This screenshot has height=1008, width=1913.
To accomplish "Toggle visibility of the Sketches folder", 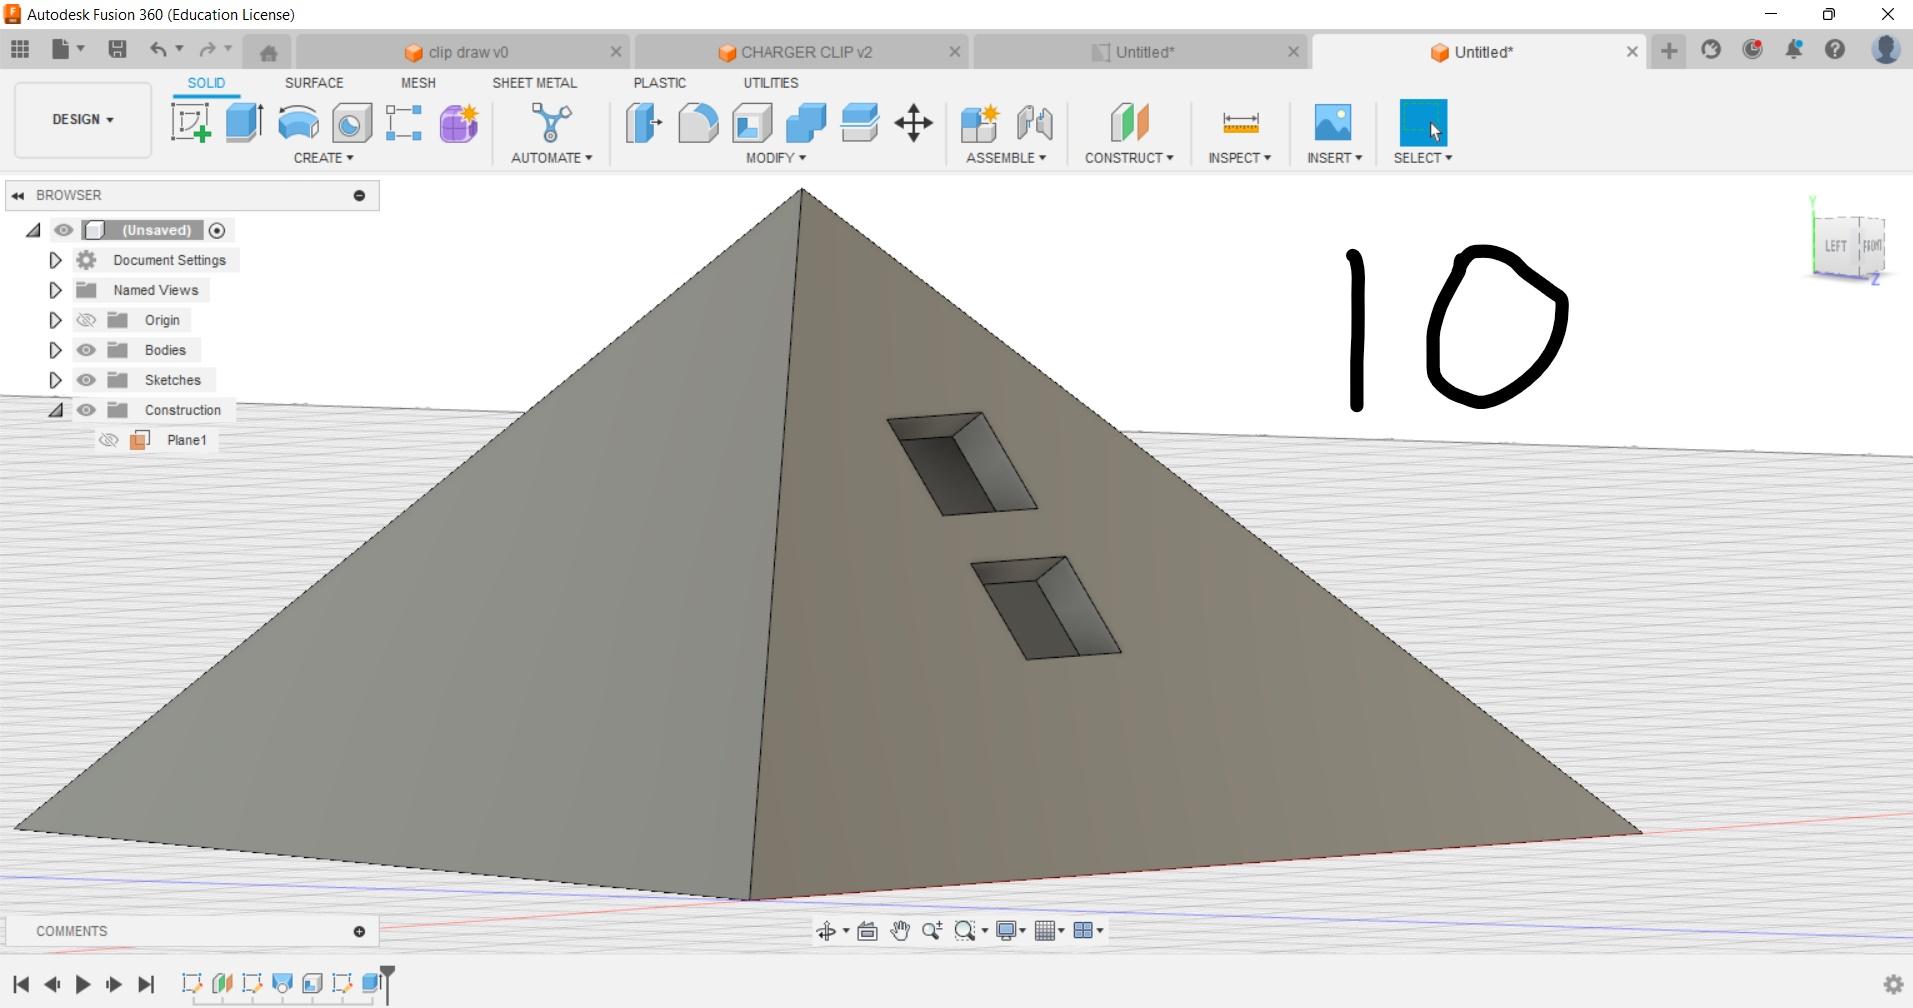I will [x=86, y=380].
